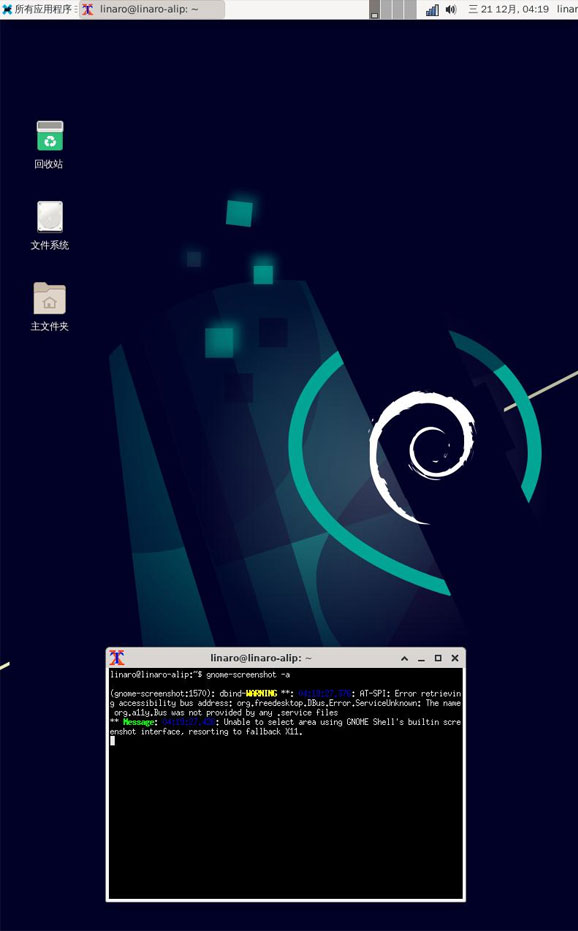Open the clock showing 21 12月, 04:19
Screen dimensions: 578x931
508,9
